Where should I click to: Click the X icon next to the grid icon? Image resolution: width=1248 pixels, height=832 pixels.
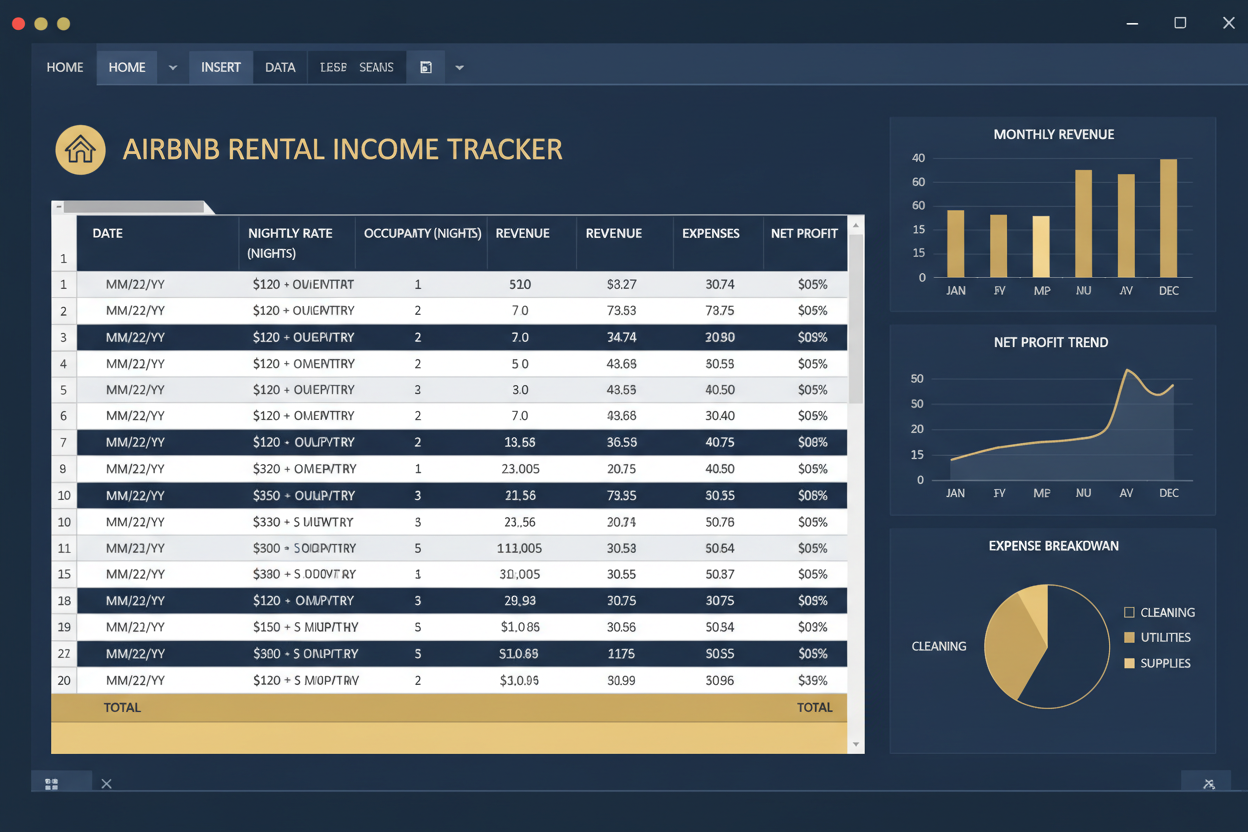[106, 784]
